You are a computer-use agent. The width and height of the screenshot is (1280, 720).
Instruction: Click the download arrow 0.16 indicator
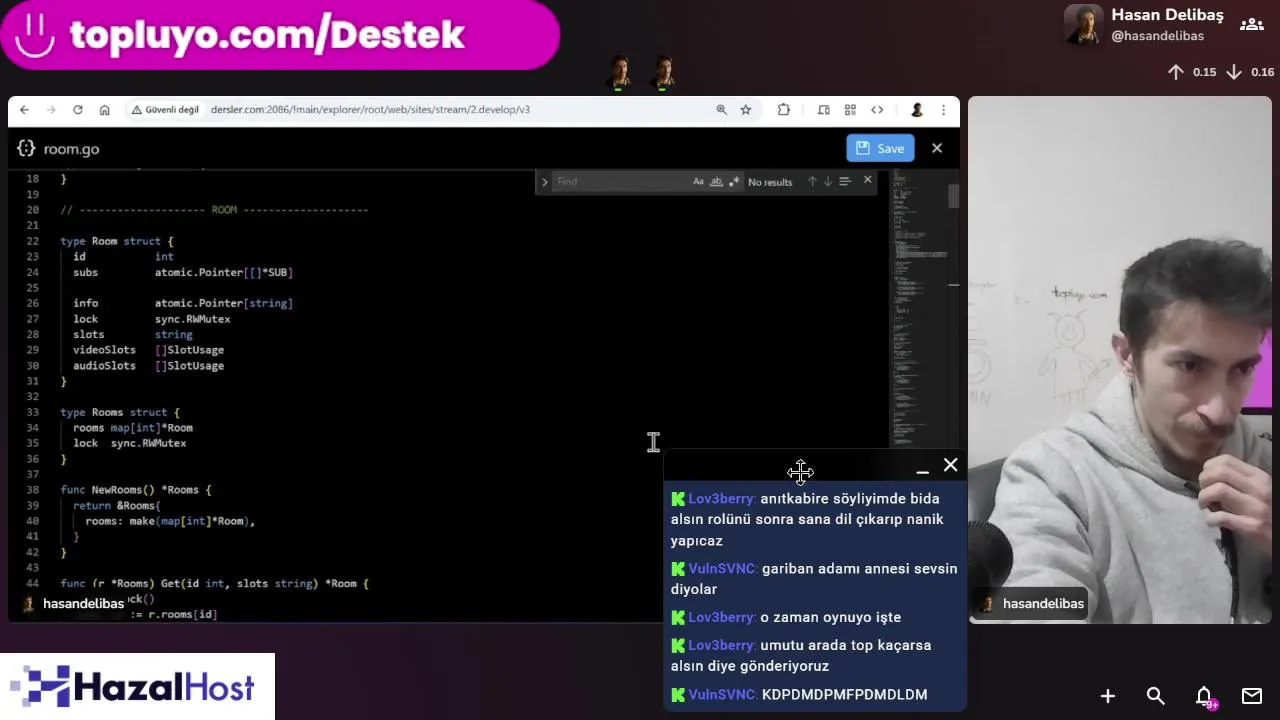point(1250,72)
